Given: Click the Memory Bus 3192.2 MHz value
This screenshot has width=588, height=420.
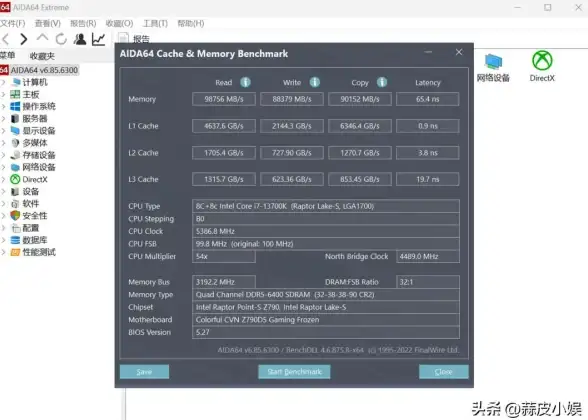Looking at the screenshot, I should point(224,282).
